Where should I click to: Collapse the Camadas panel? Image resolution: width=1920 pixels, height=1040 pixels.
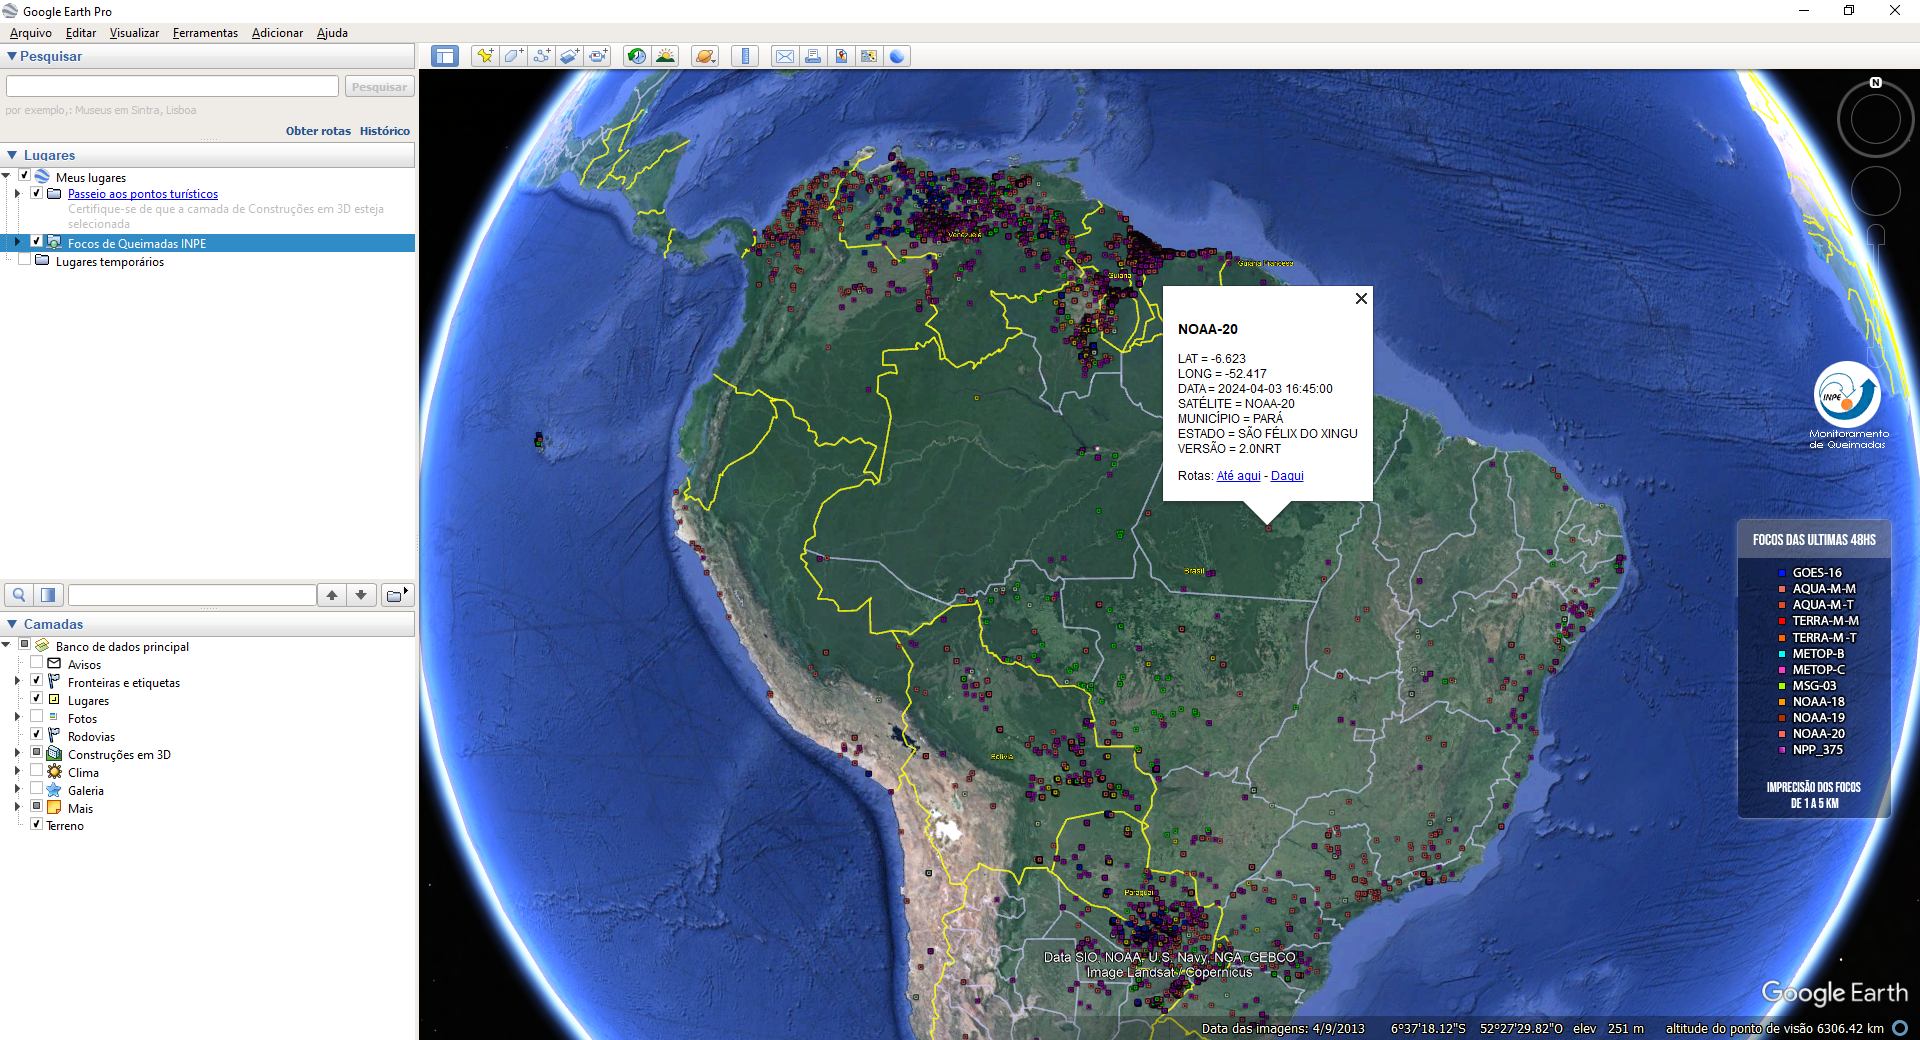click(12, 624)
